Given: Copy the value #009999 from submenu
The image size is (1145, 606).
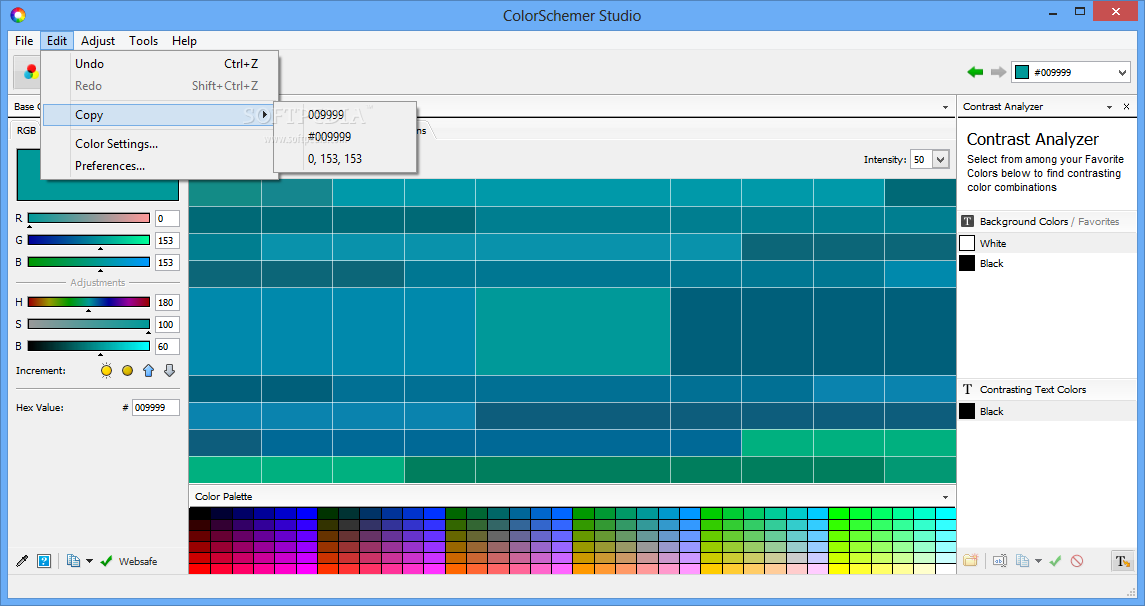Looking at the screenshot, I should (345, 137).
